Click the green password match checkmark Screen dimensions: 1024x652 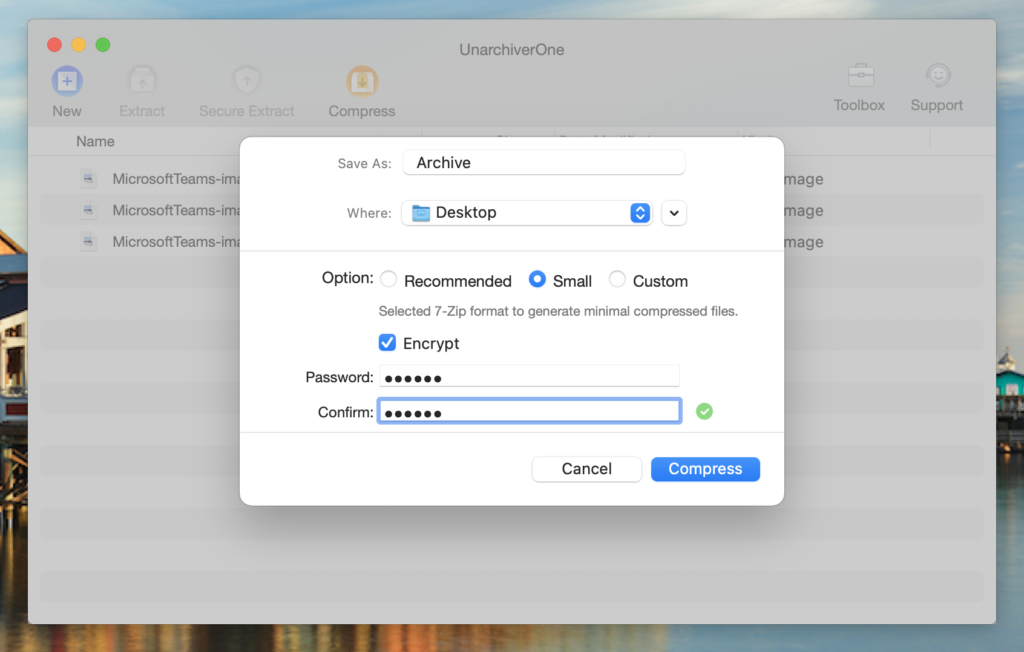point(704,411)
